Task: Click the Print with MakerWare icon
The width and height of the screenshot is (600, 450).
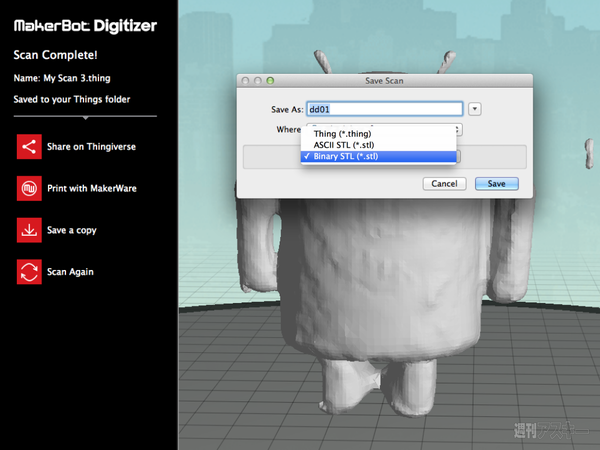Action: [x=29, y=188]
